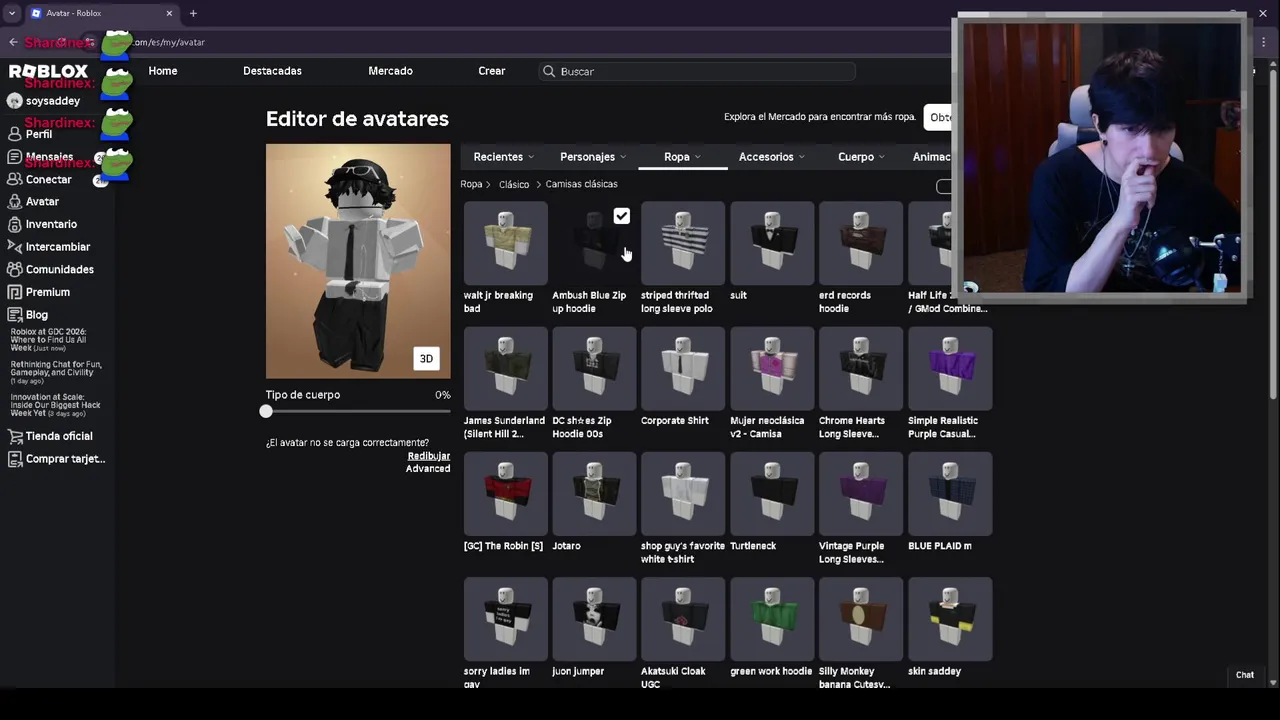
Task: Click the avatar preview image
Action: coord(358,261)
